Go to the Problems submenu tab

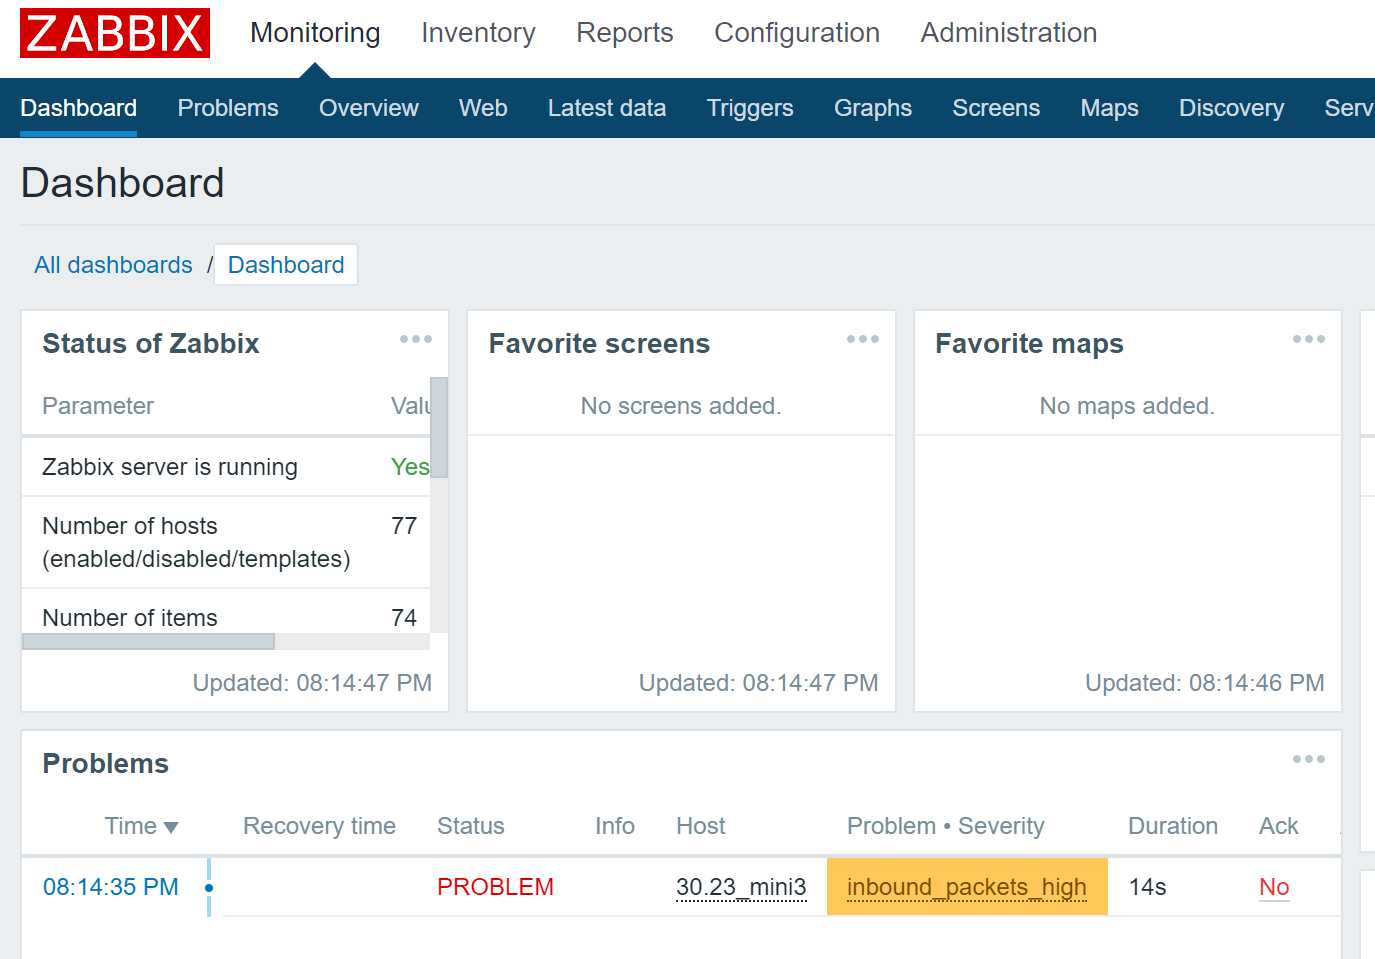228,108
